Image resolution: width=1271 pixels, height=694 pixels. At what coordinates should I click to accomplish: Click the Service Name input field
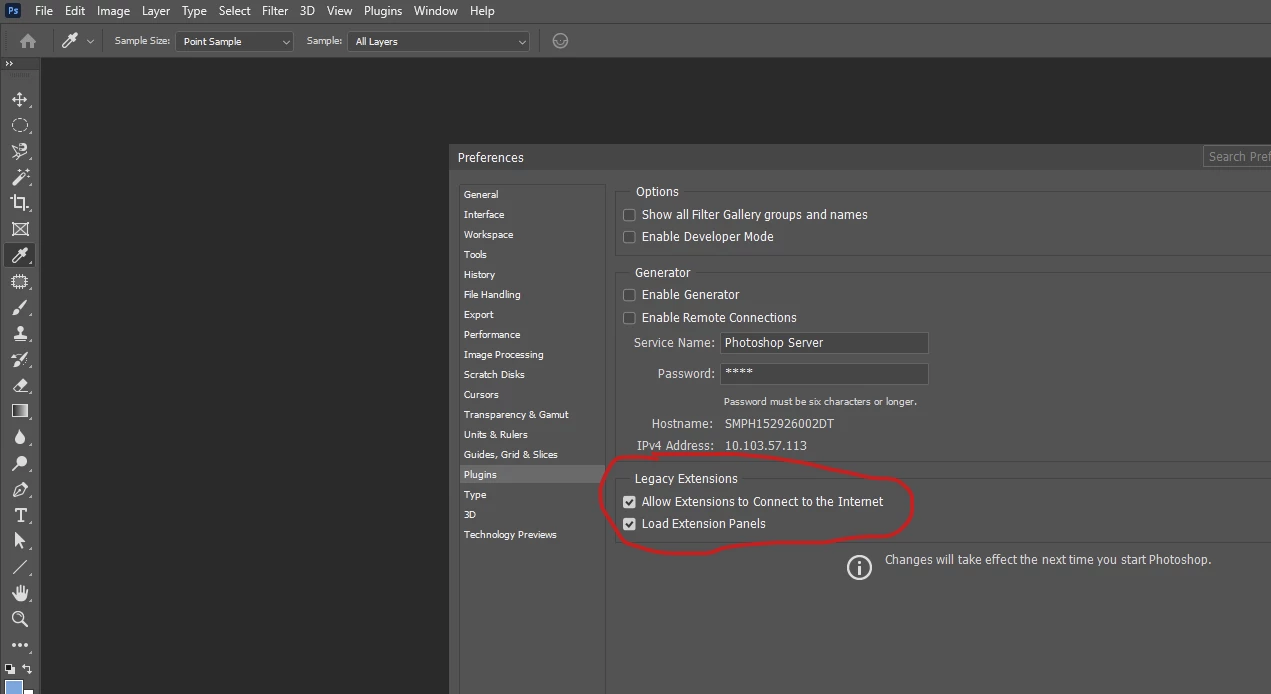click(824, 343)
